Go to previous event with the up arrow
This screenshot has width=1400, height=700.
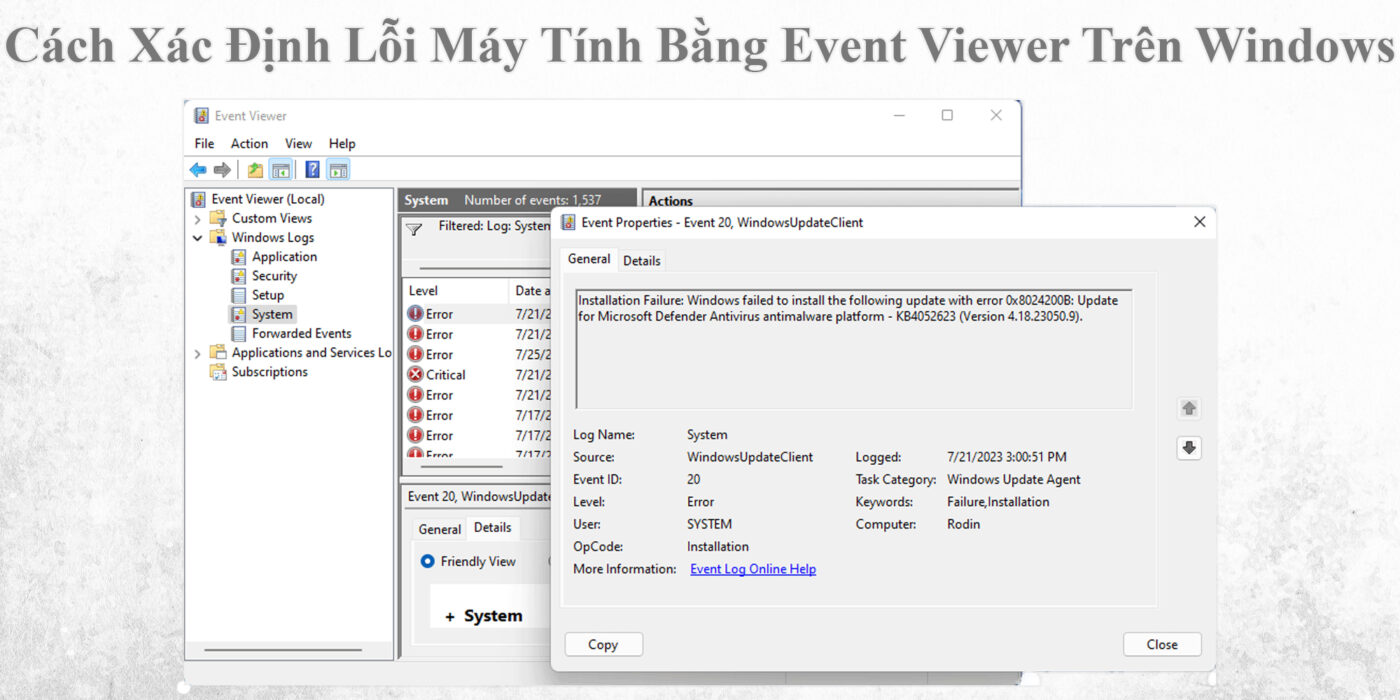pyautogui.click(x=1189, y=408)
